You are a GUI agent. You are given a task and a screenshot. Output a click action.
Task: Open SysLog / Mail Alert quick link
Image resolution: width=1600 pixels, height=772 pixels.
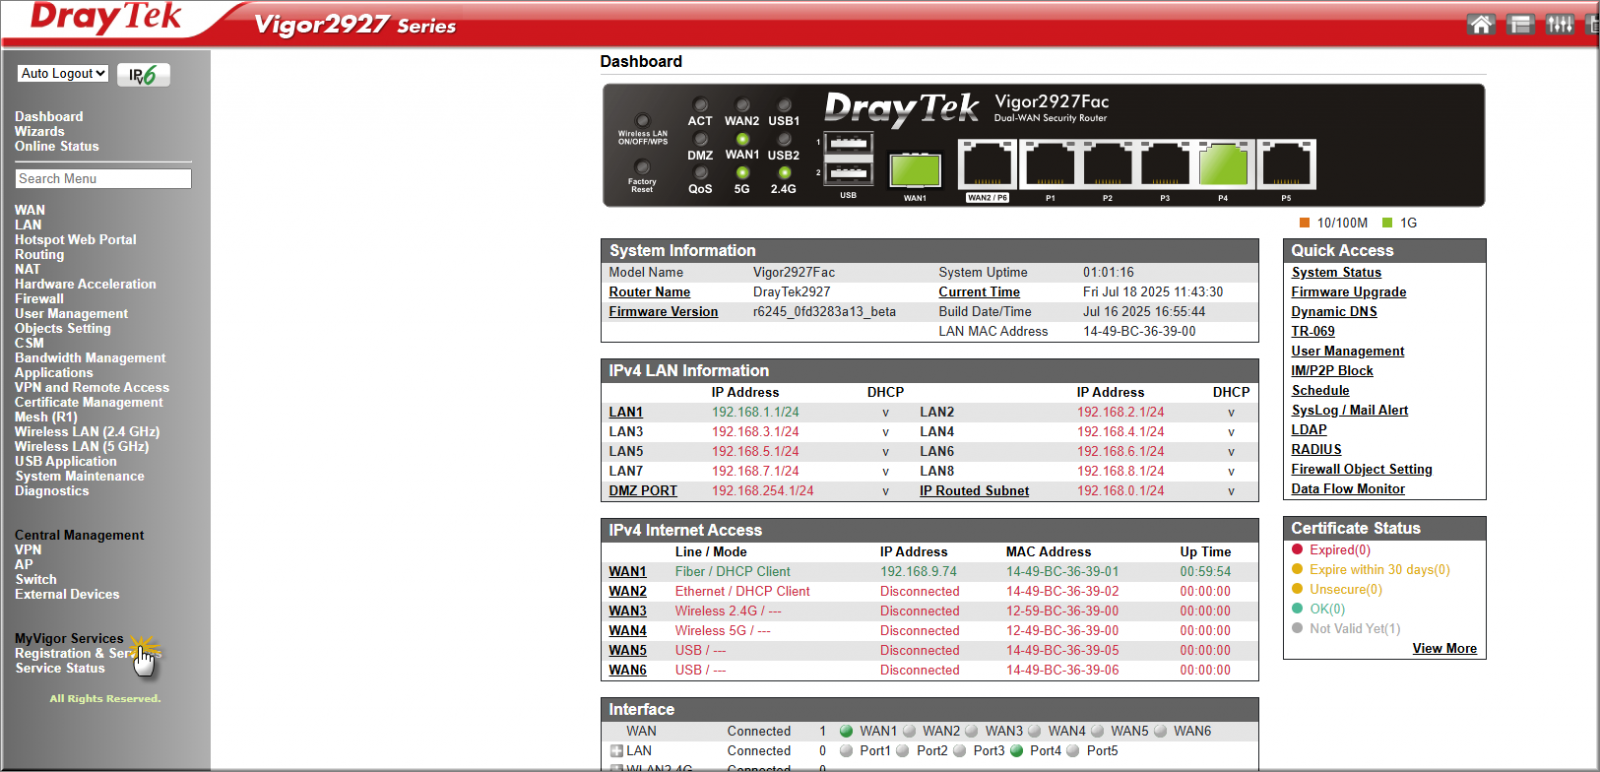(1350, 410)
